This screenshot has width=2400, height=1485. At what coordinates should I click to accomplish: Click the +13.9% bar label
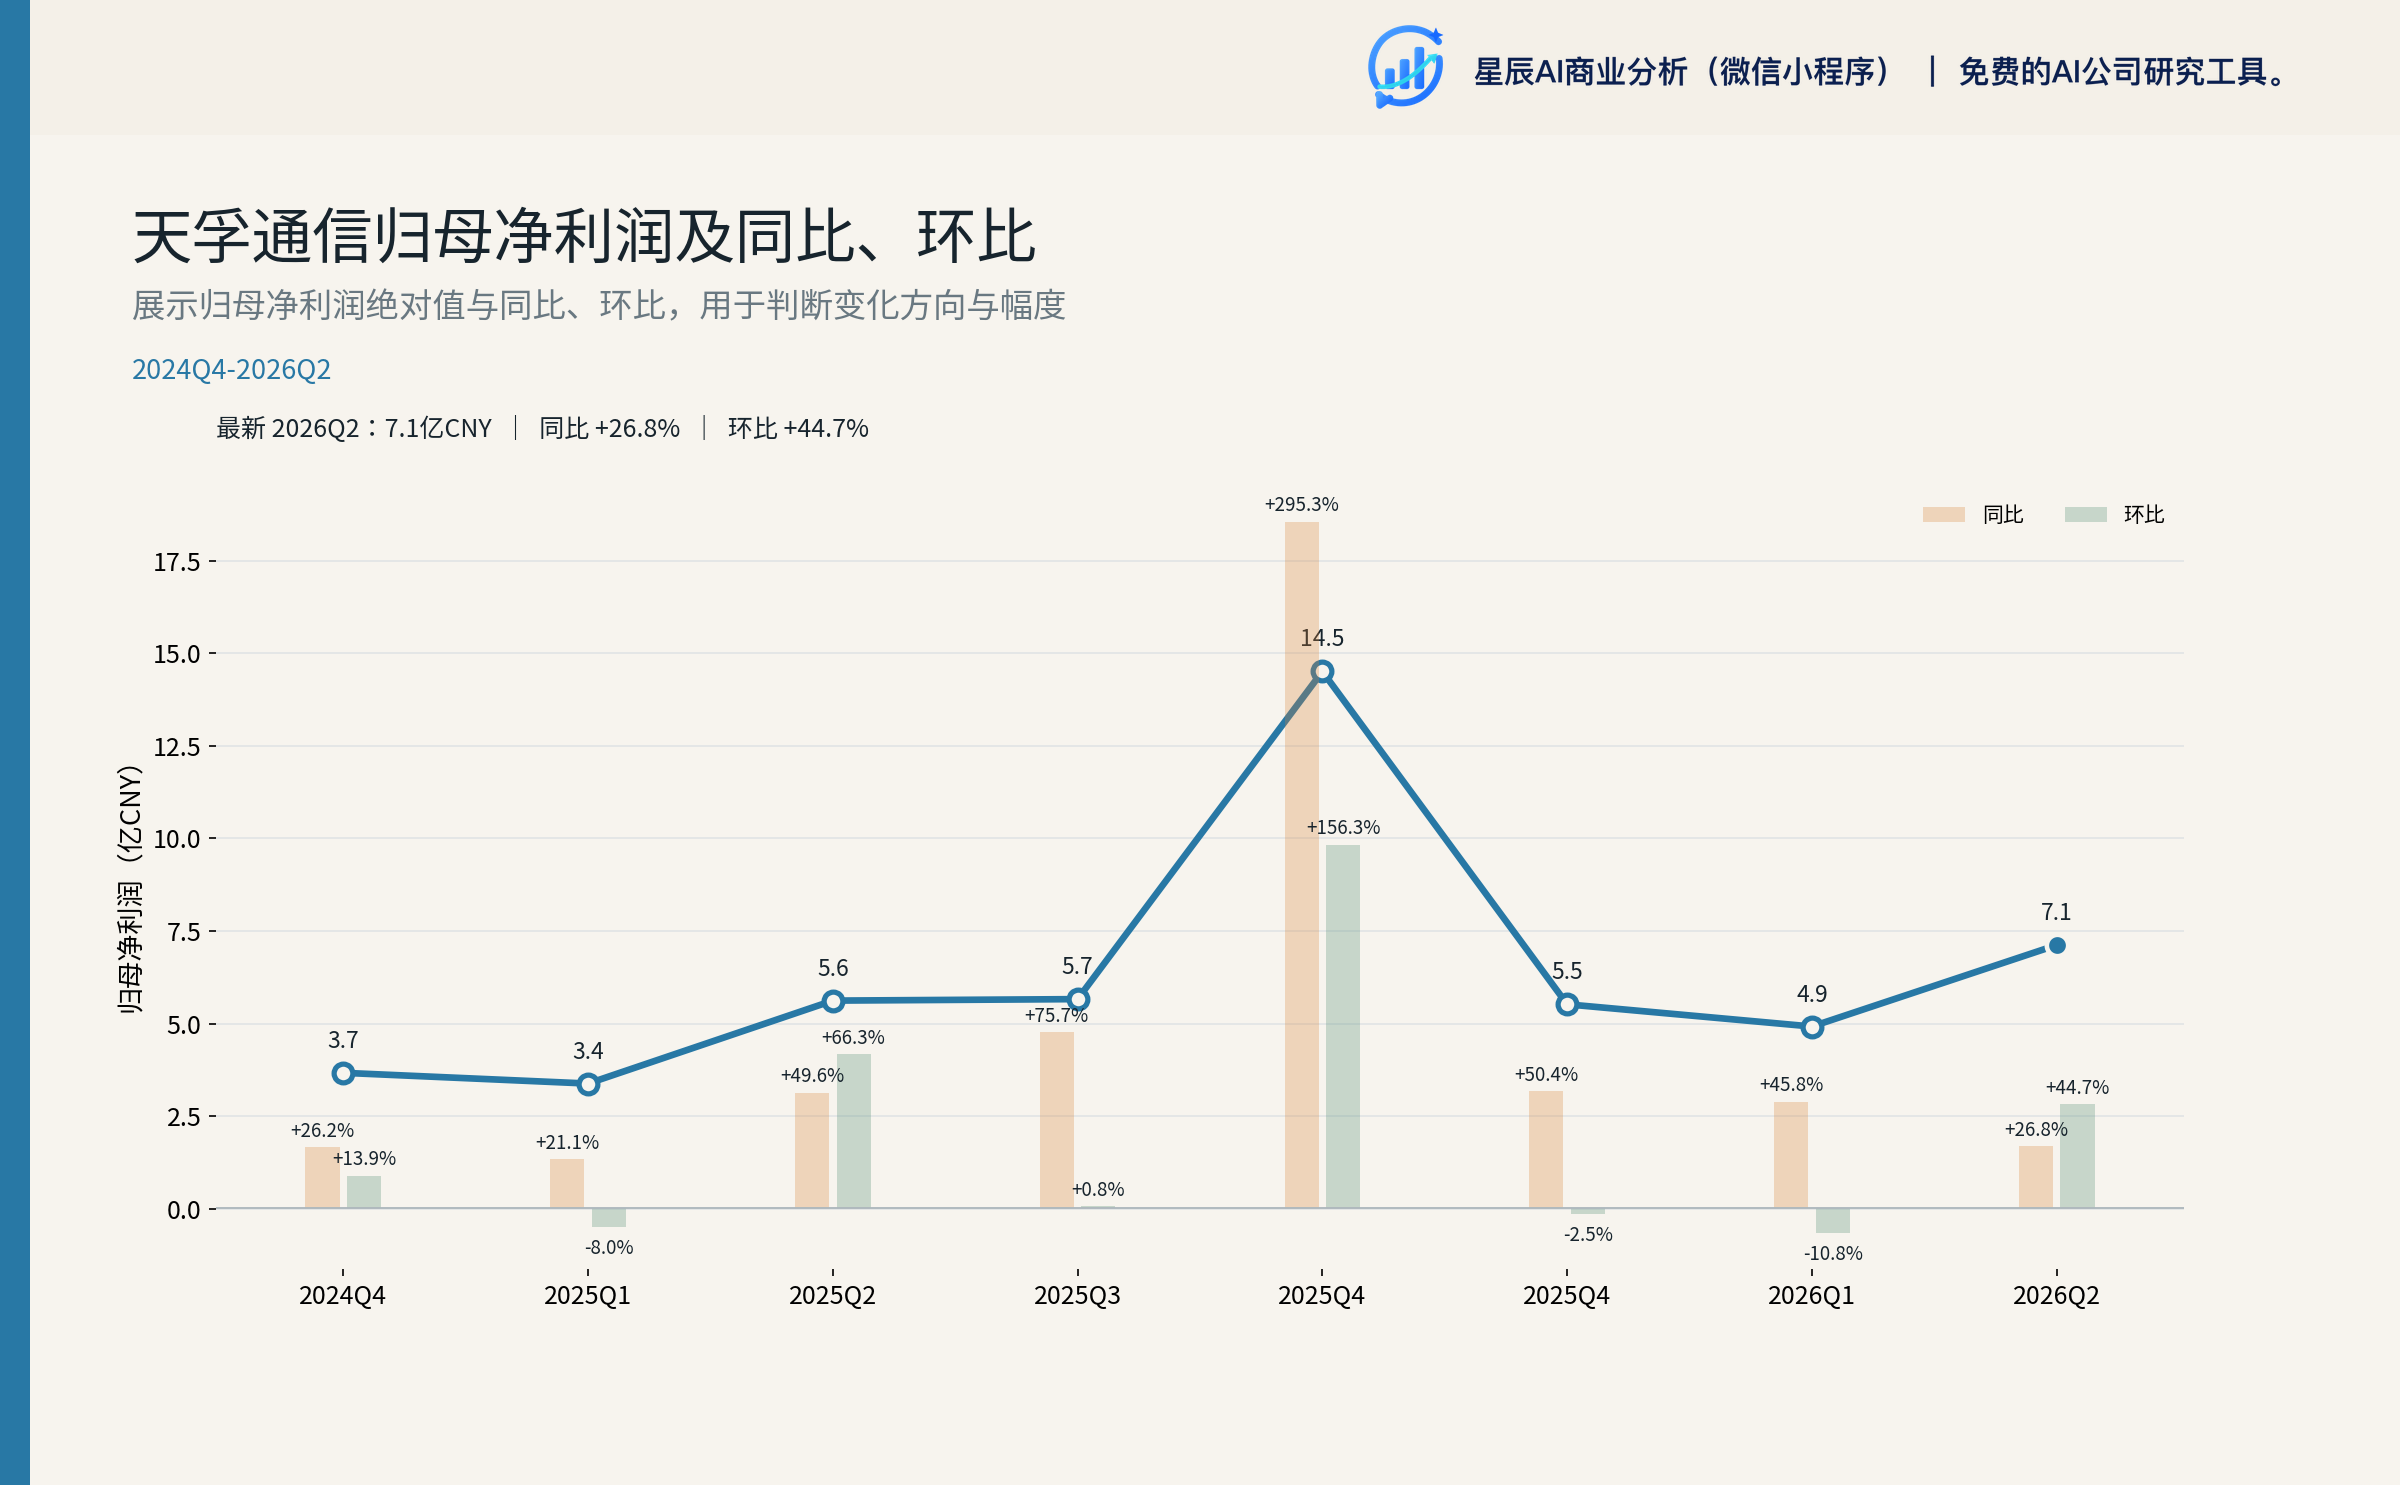click(x=364, y=1158)
